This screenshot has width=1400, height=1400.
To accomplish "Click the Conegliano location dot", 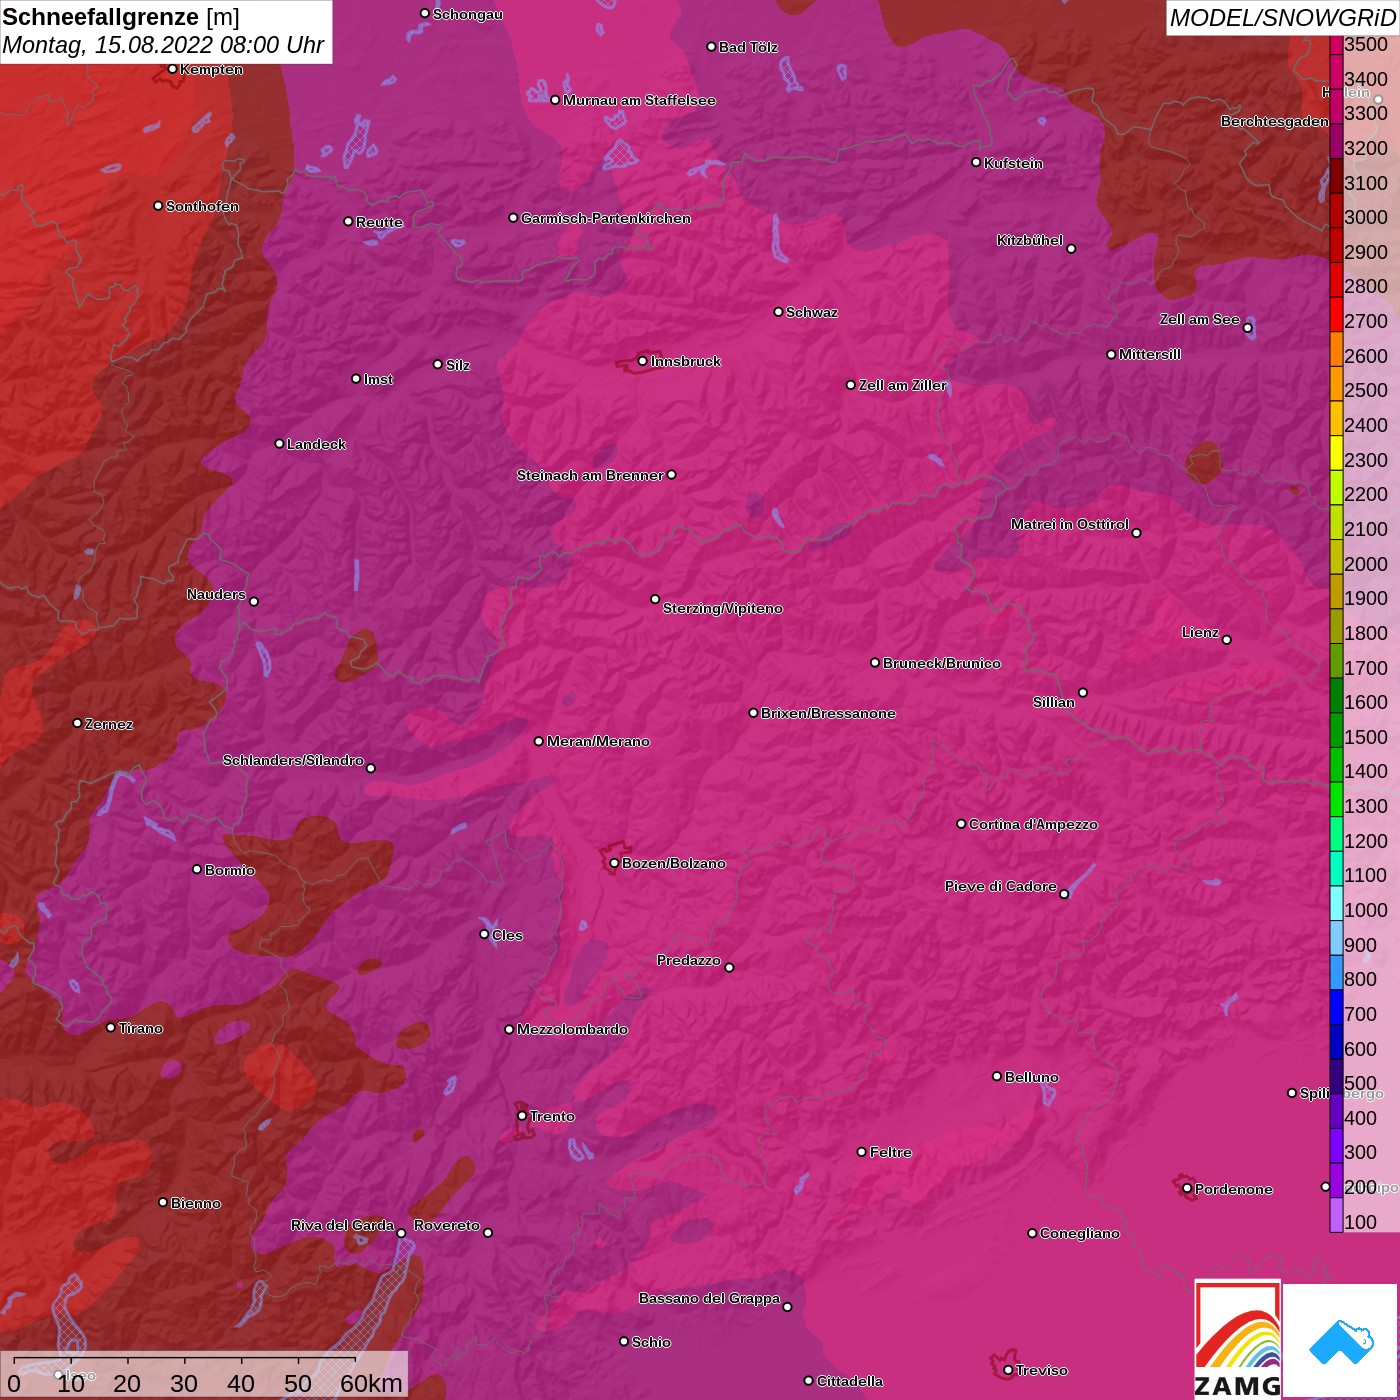I will point(1032,1233).
